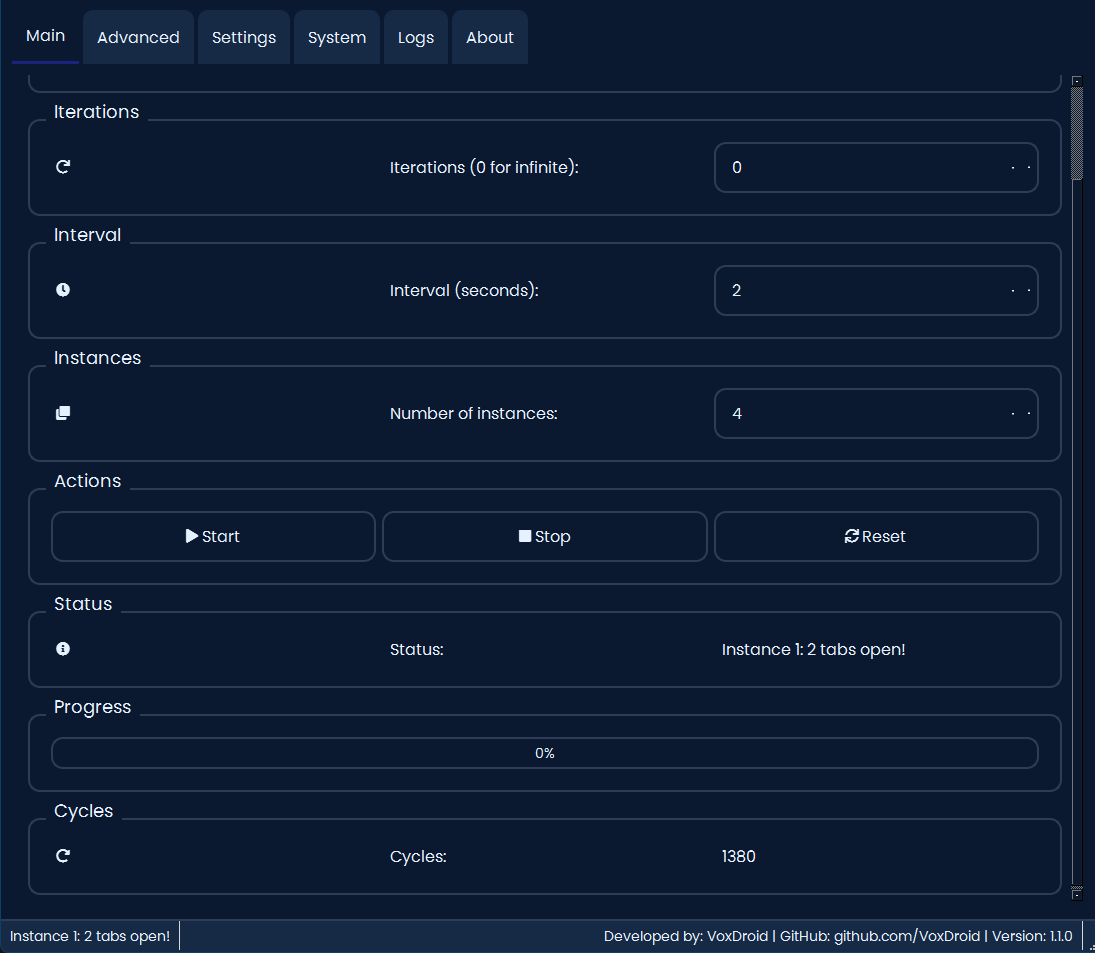Viewport: 1095px width, 953px height.
Task: Click the info icon in the Status section
Action: point(63,649)
